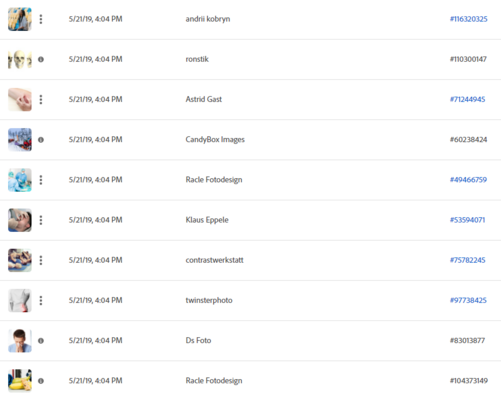Screen dimensions: 501x399
Task: Open asset link #116320325
Action: (469, 19)
